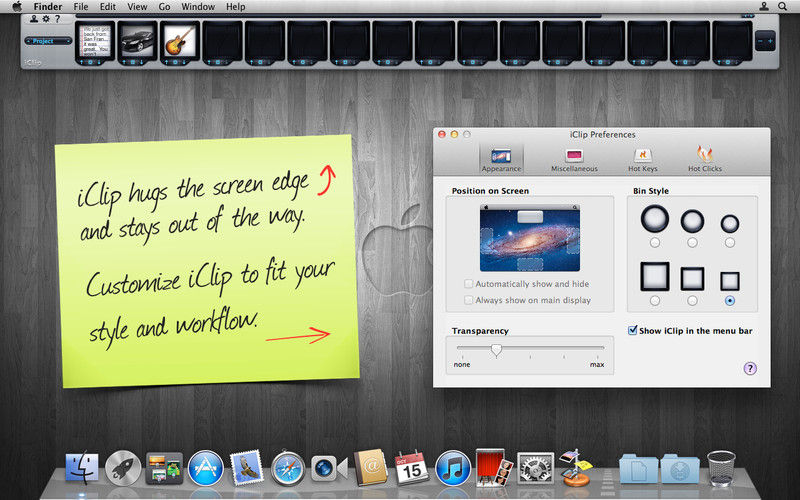
Task: Click the paste-out down arrow under car bin
Action: pyautogui.click(x=142, y=62)
